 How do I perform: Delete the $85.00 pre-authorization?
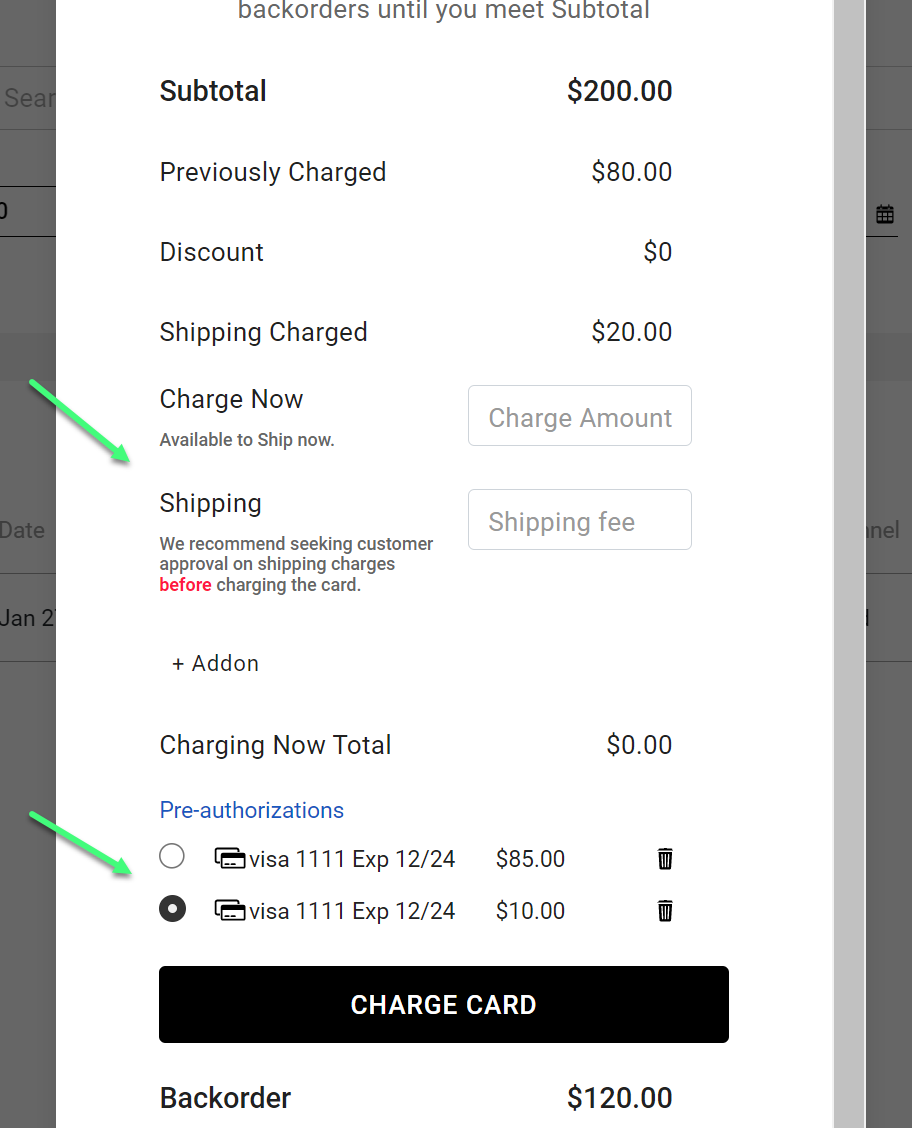tap(665, 859)
